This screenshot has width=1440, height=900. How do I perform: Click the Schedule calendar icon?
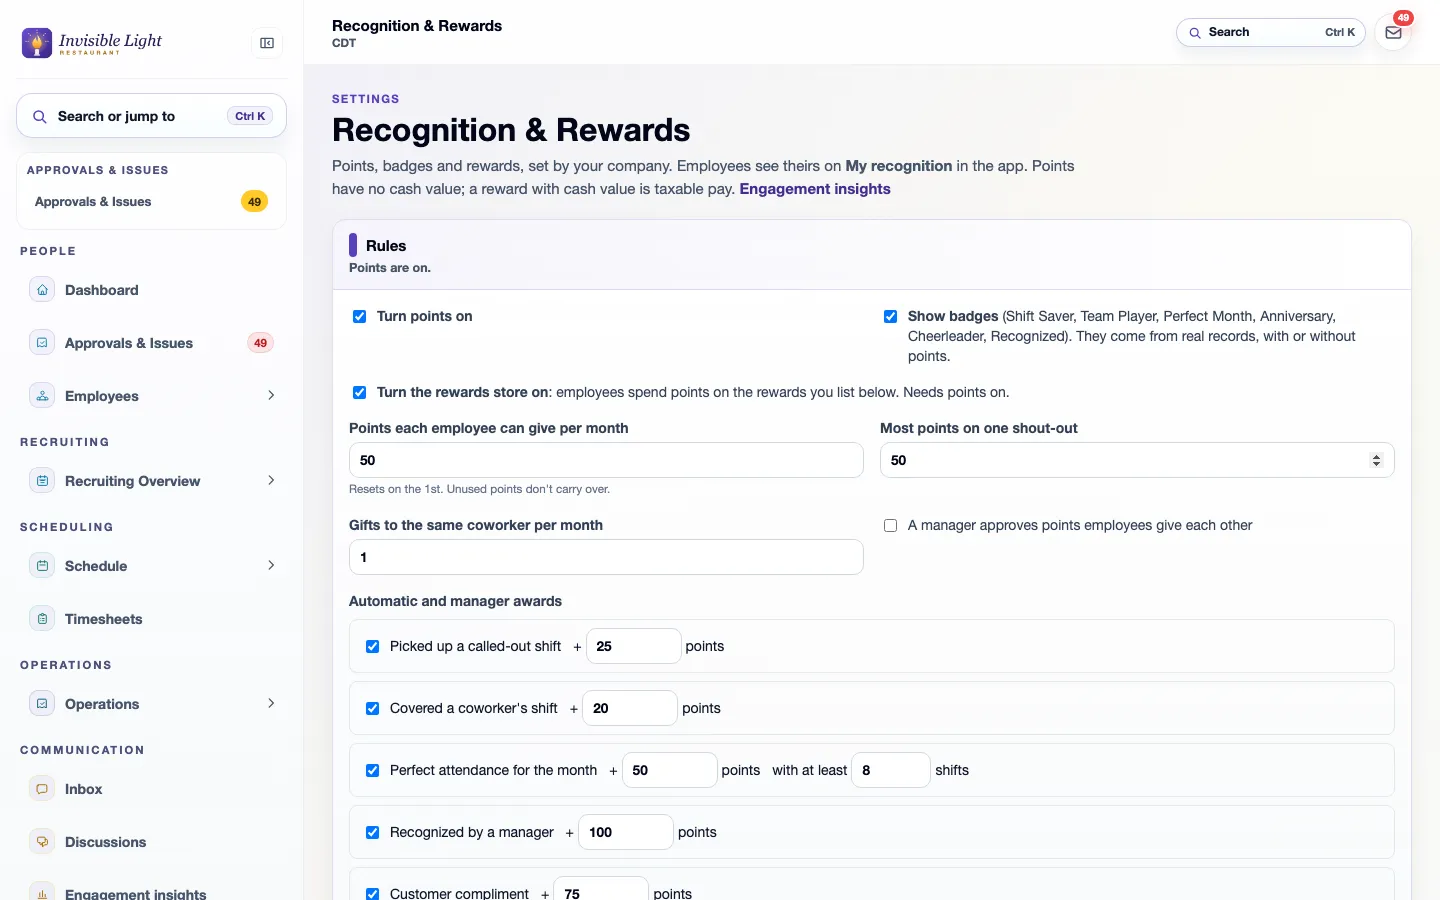(42, 566)
